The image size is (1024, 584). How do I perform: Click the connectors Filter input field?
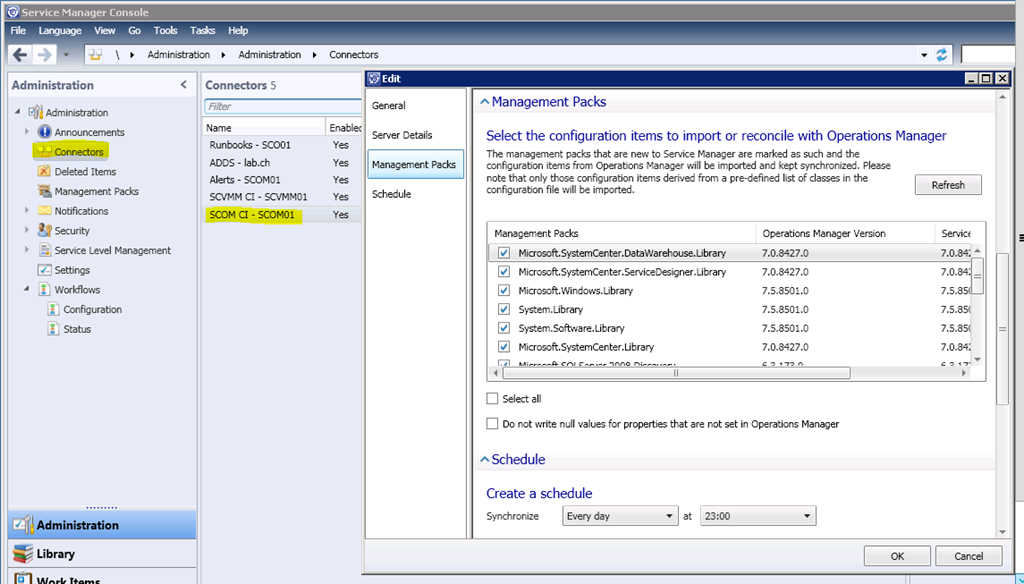[280, 106]
